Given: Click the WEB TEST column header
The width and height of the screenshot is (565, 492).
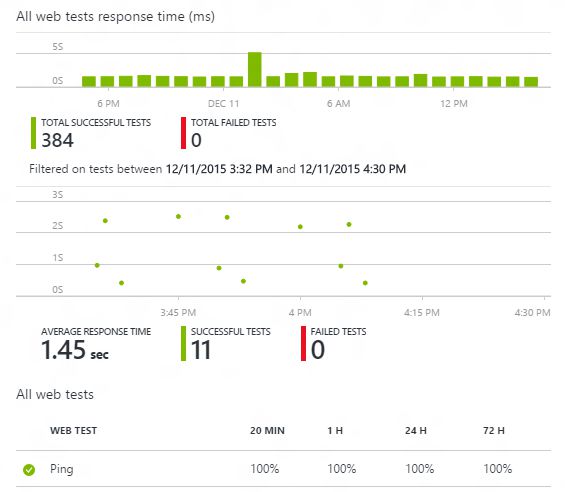Looking at the screenshot, I should (x=74, y=430).
